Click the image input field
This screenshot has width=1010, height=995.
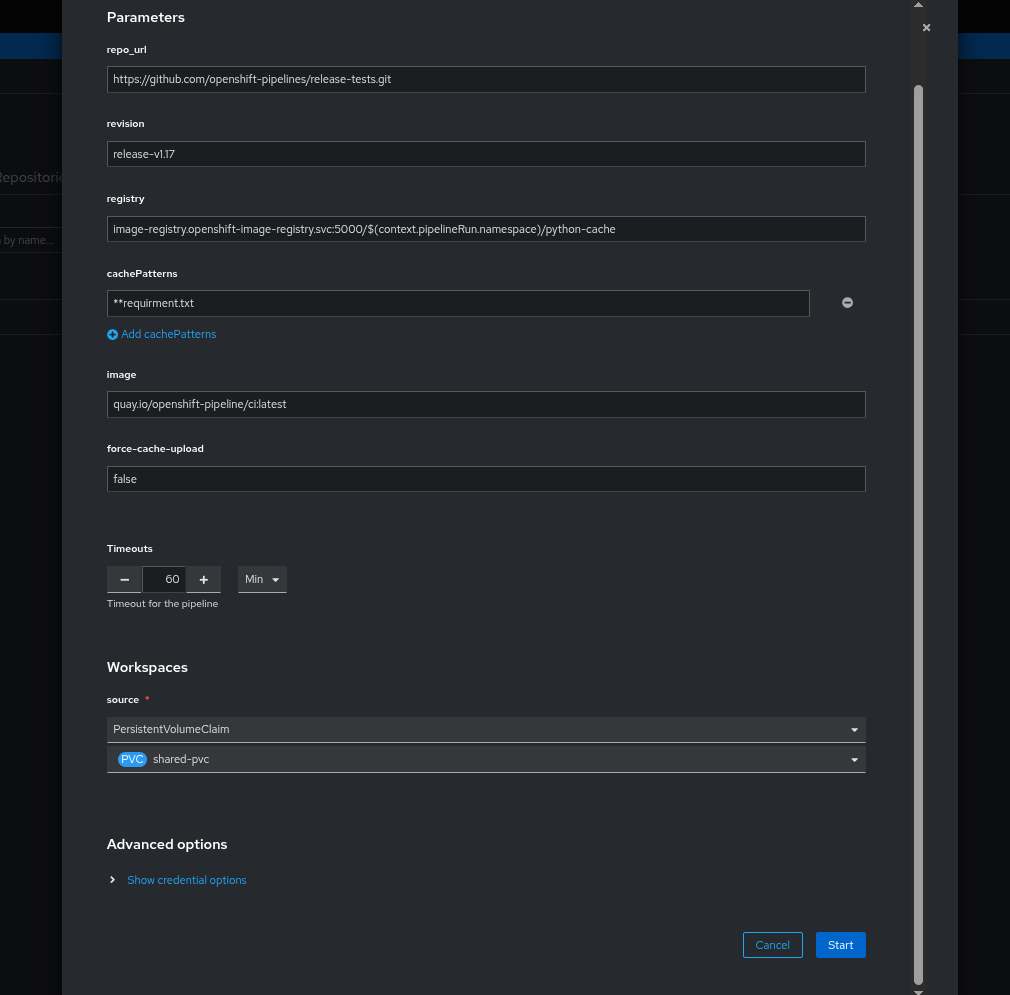(486, 404)
